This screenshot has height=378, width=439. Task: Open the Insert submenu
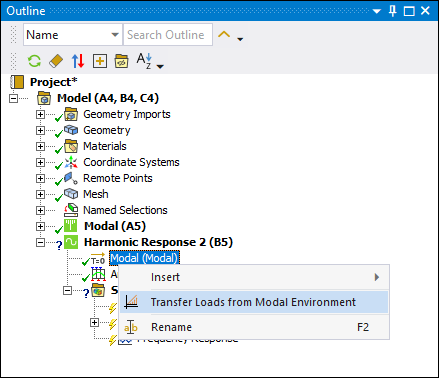[x=254, y=277]
